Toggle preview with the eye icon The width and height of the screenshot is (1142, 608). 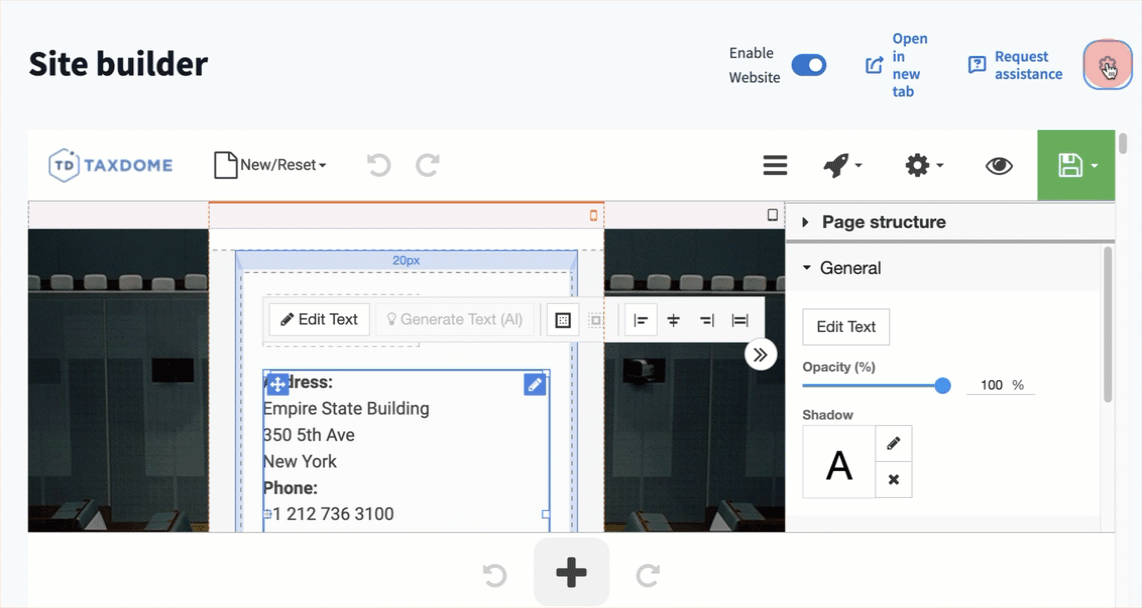pyautogui.click(x=998, y=165)
